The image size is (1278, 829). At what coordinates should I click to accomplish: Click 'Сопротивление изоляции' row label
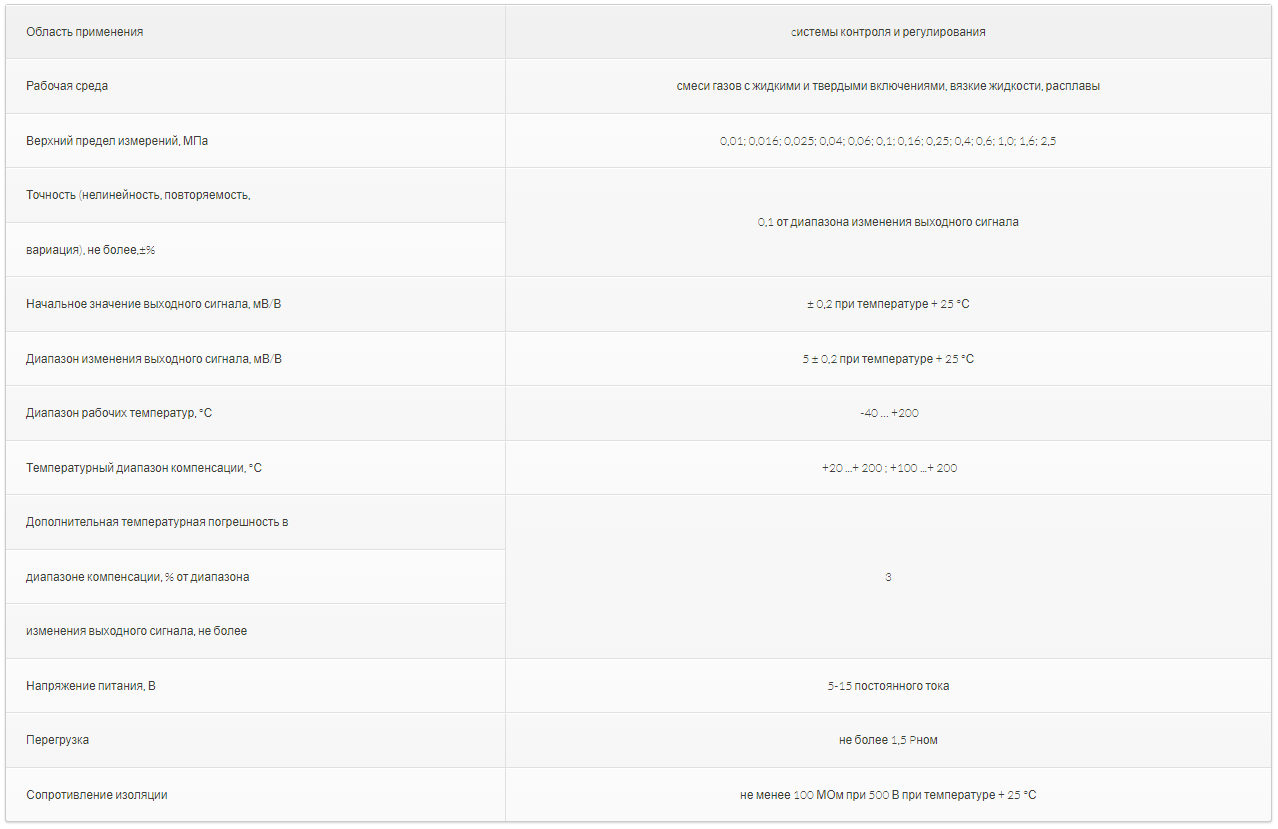pos(97,795)
